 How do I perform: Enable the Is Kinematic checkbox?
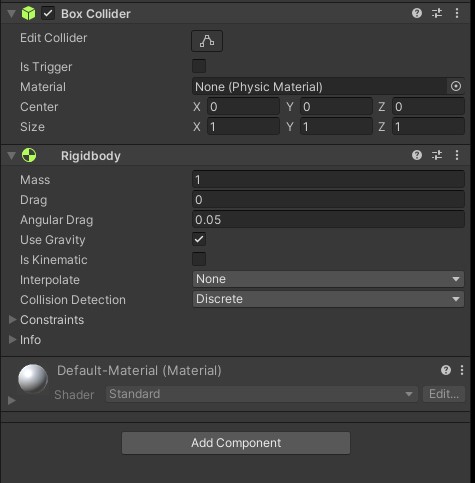click(199, 259)
